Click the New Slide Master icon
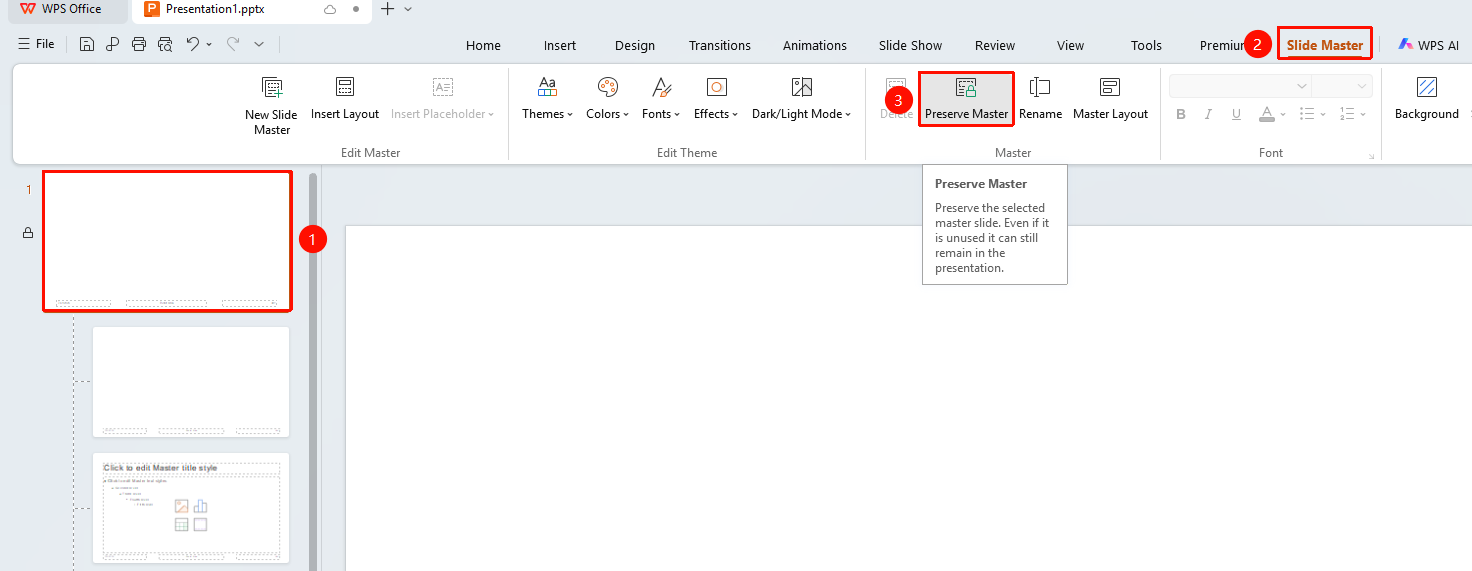Screen dimensions: 1472x571 [x=271, y=87]
